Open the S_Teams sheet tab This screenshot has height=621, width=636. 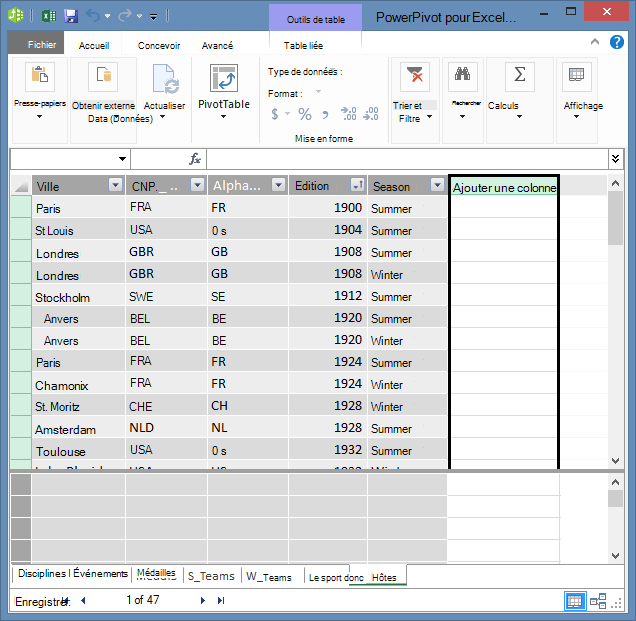click(x=211, y=576)
